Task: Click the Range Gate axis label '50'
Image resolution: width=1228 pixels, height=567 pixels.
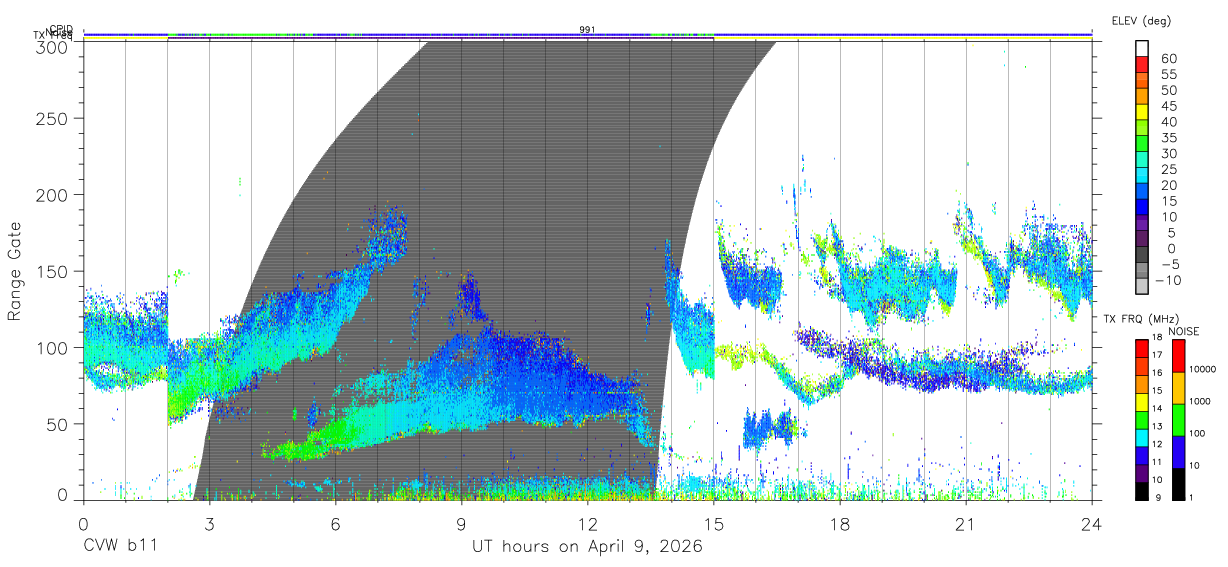Action: [58, 424]
